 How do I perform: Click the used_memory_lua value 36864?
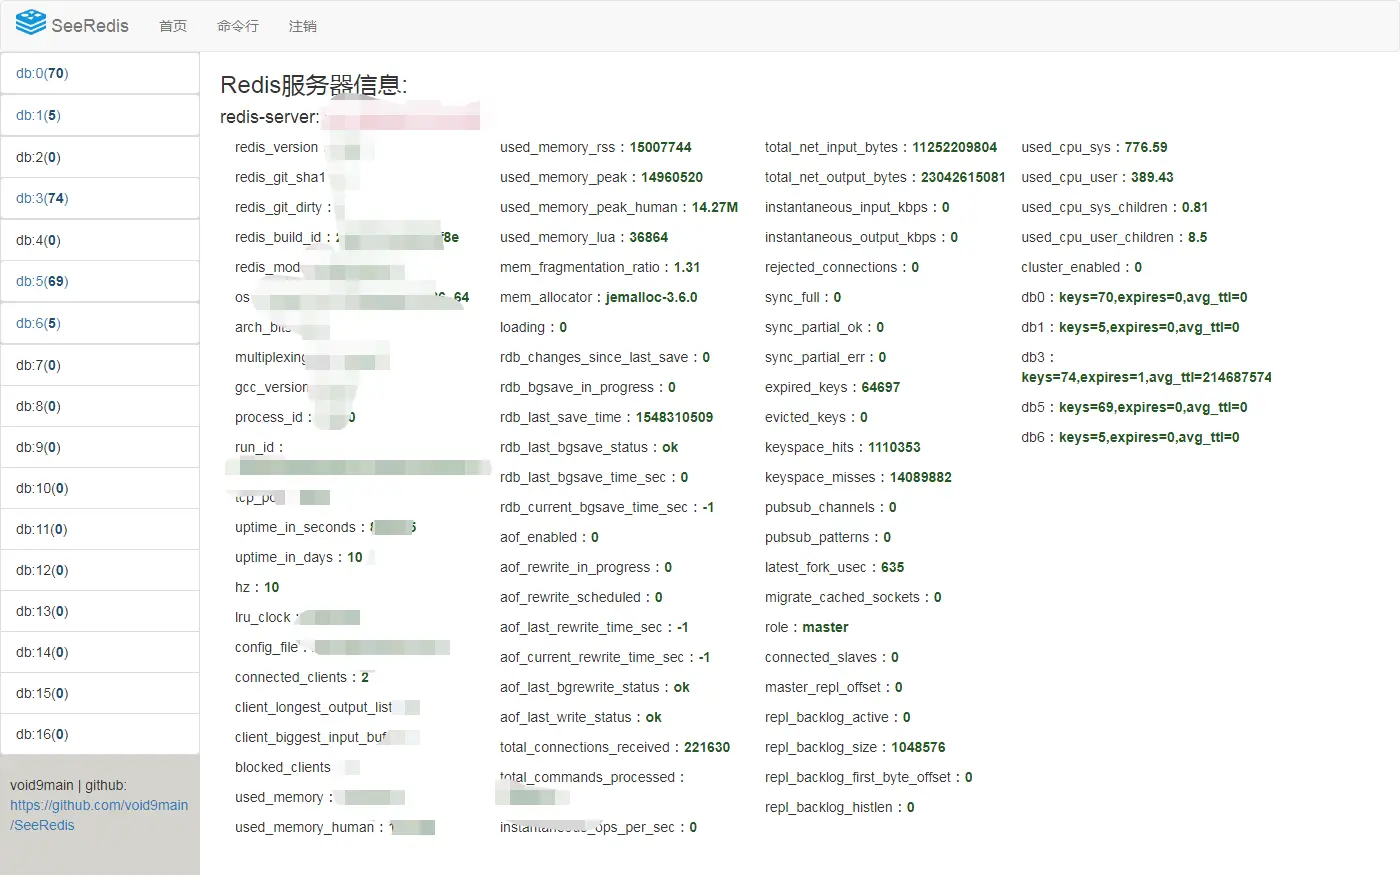[x=649, y=237]
